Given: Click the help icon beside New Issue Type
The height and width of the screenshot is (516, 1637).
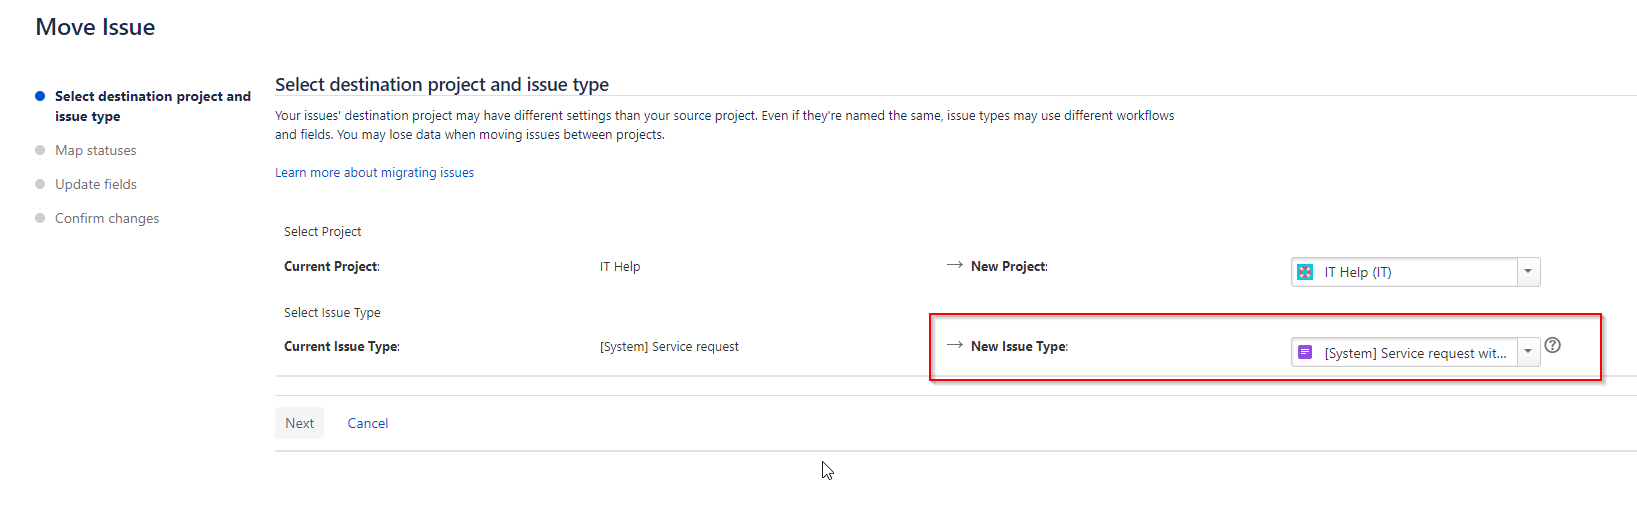Looking at the screenshot, I should coord(1552,345).
